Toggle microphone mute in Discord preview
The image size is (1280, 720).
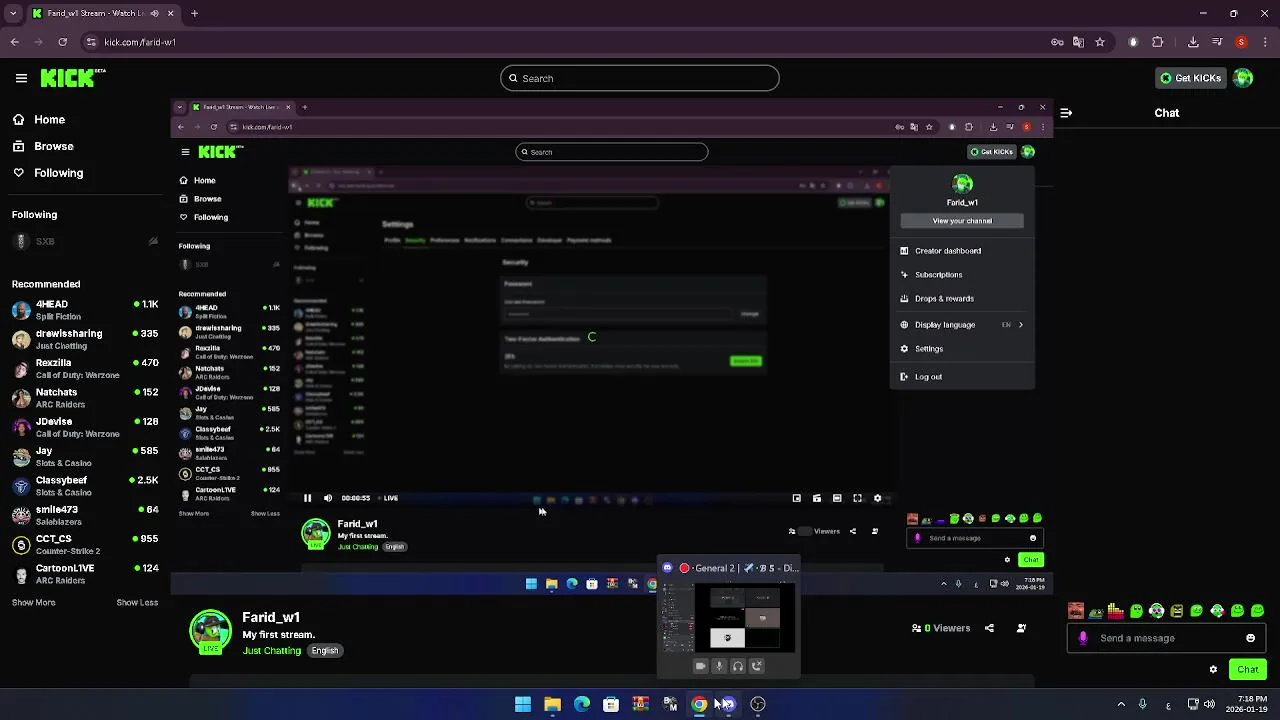[x=719, y=666]
